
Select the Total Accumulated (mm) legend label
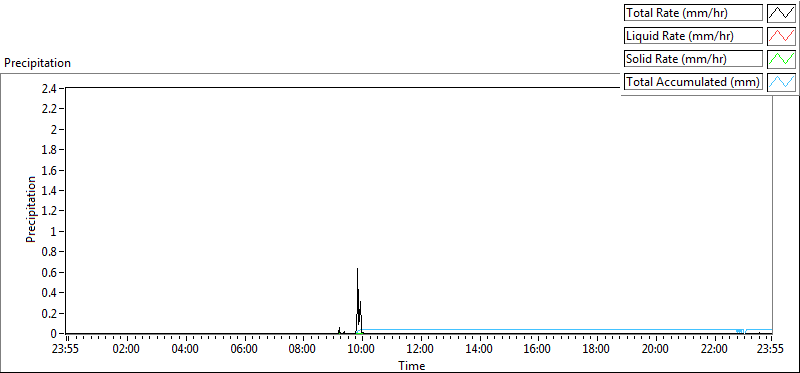point(694,82)
